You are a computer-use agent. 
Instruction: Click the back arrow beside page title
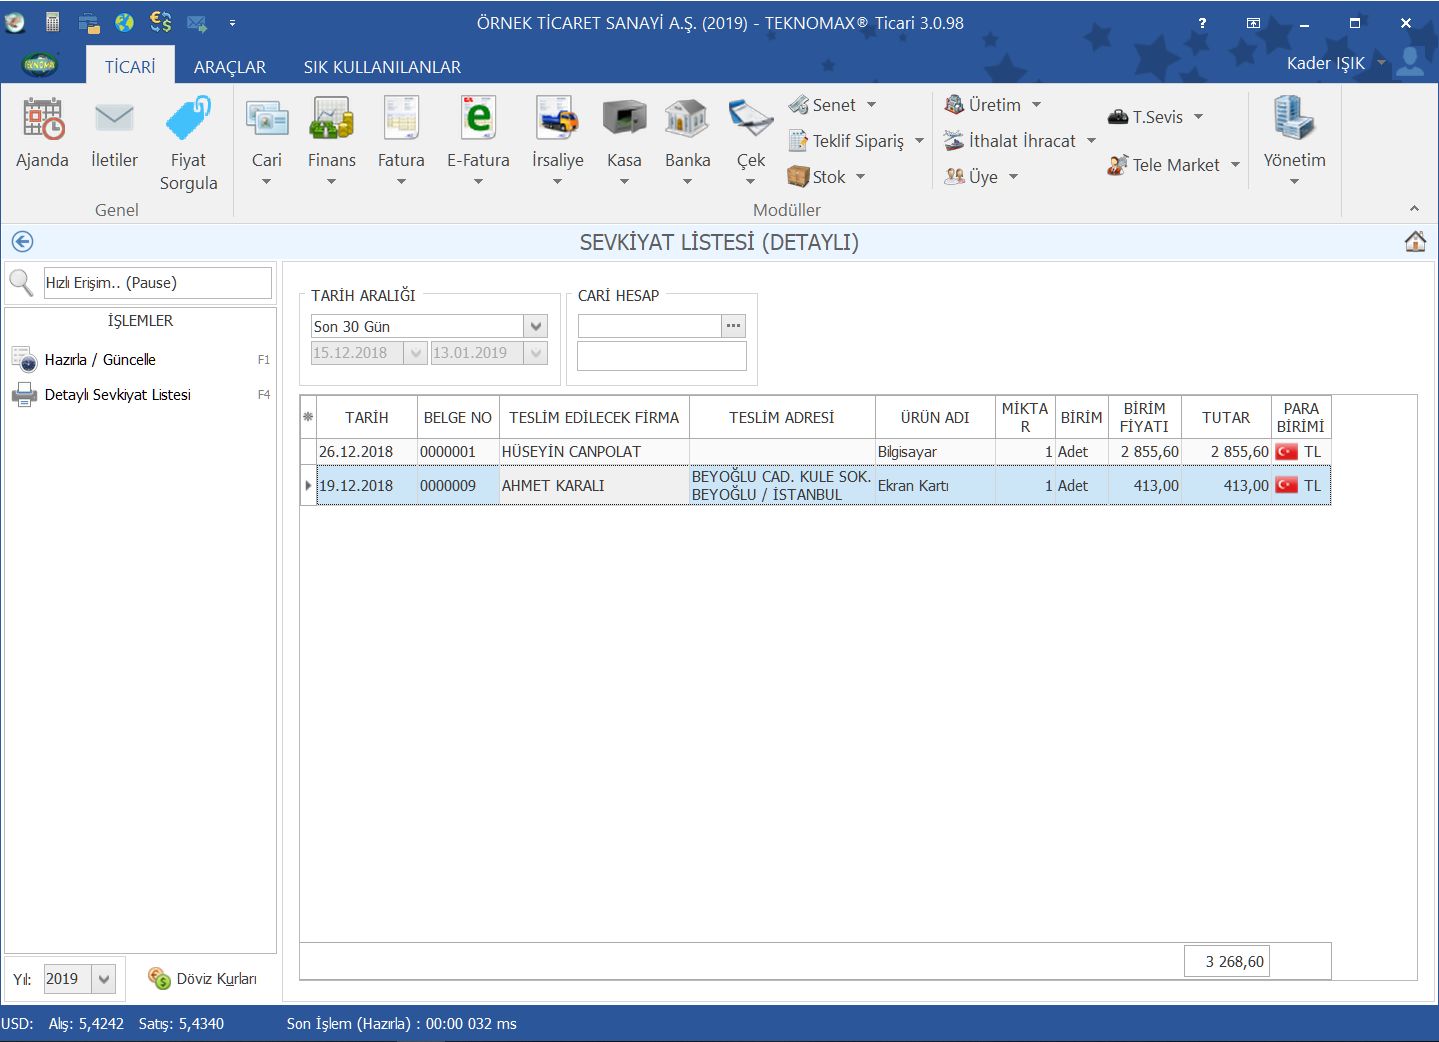pos(22,242)
